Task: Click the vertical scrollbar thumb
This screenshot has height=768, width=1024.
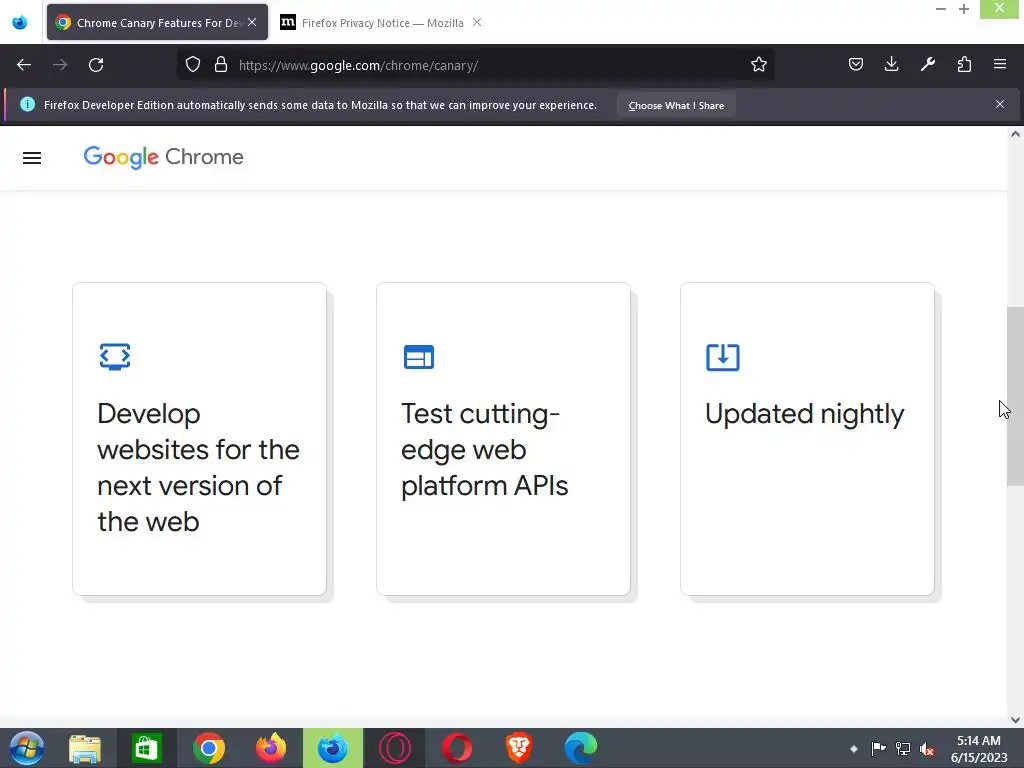Action: pyautogui.click(x=1015, y=396)
